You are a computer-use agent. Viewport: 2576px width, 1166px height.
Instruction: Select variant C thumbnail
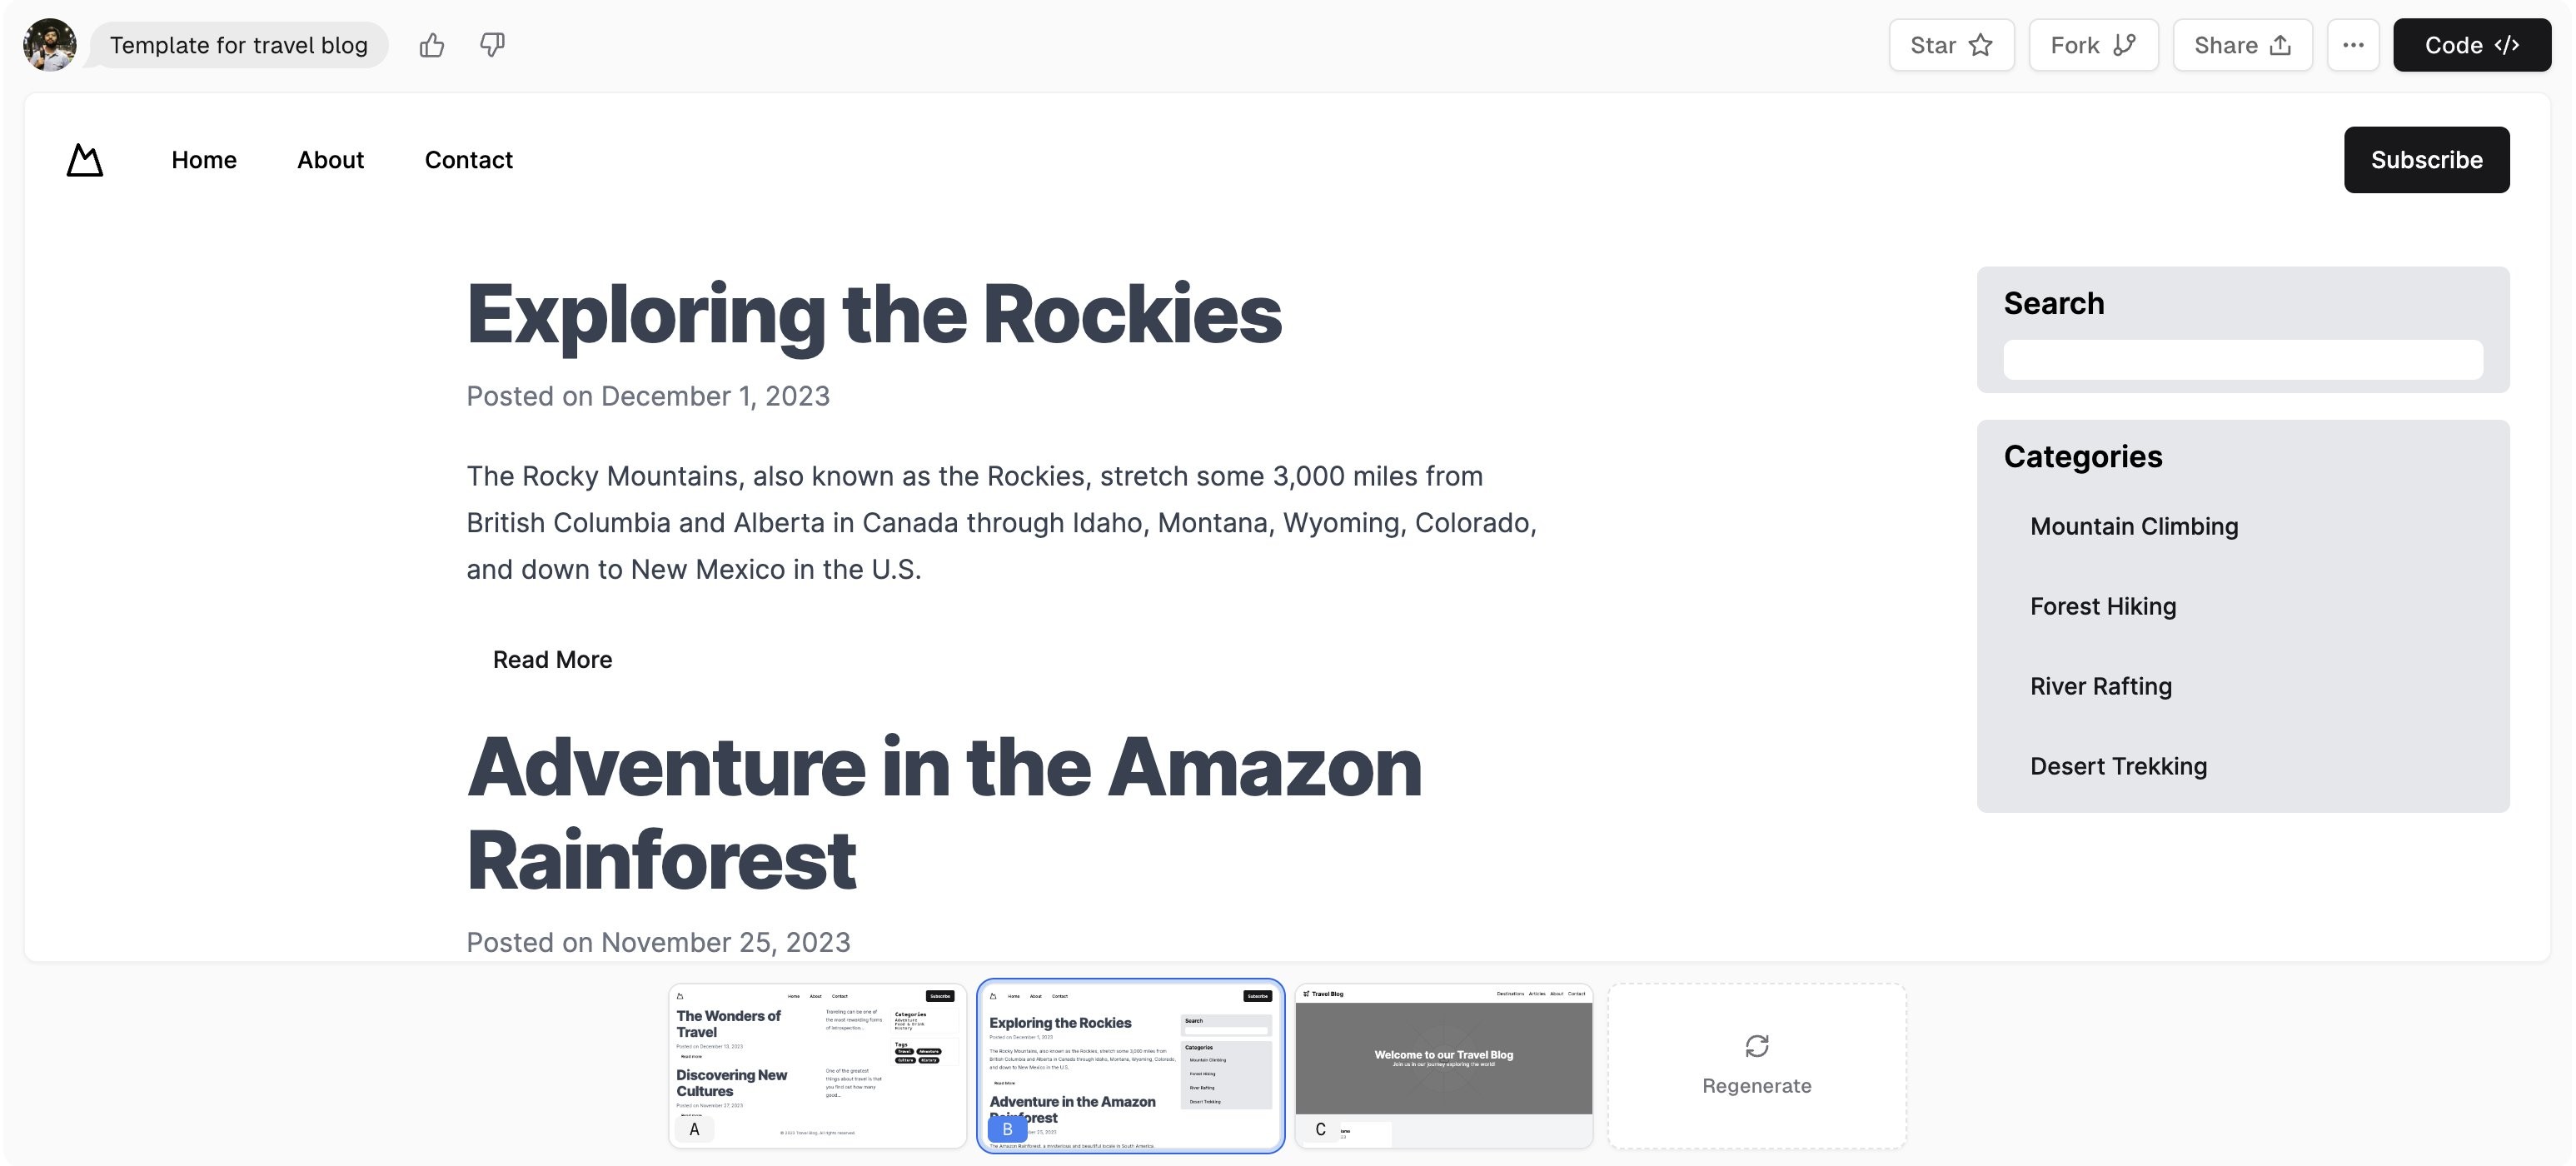point(1443,1066)
